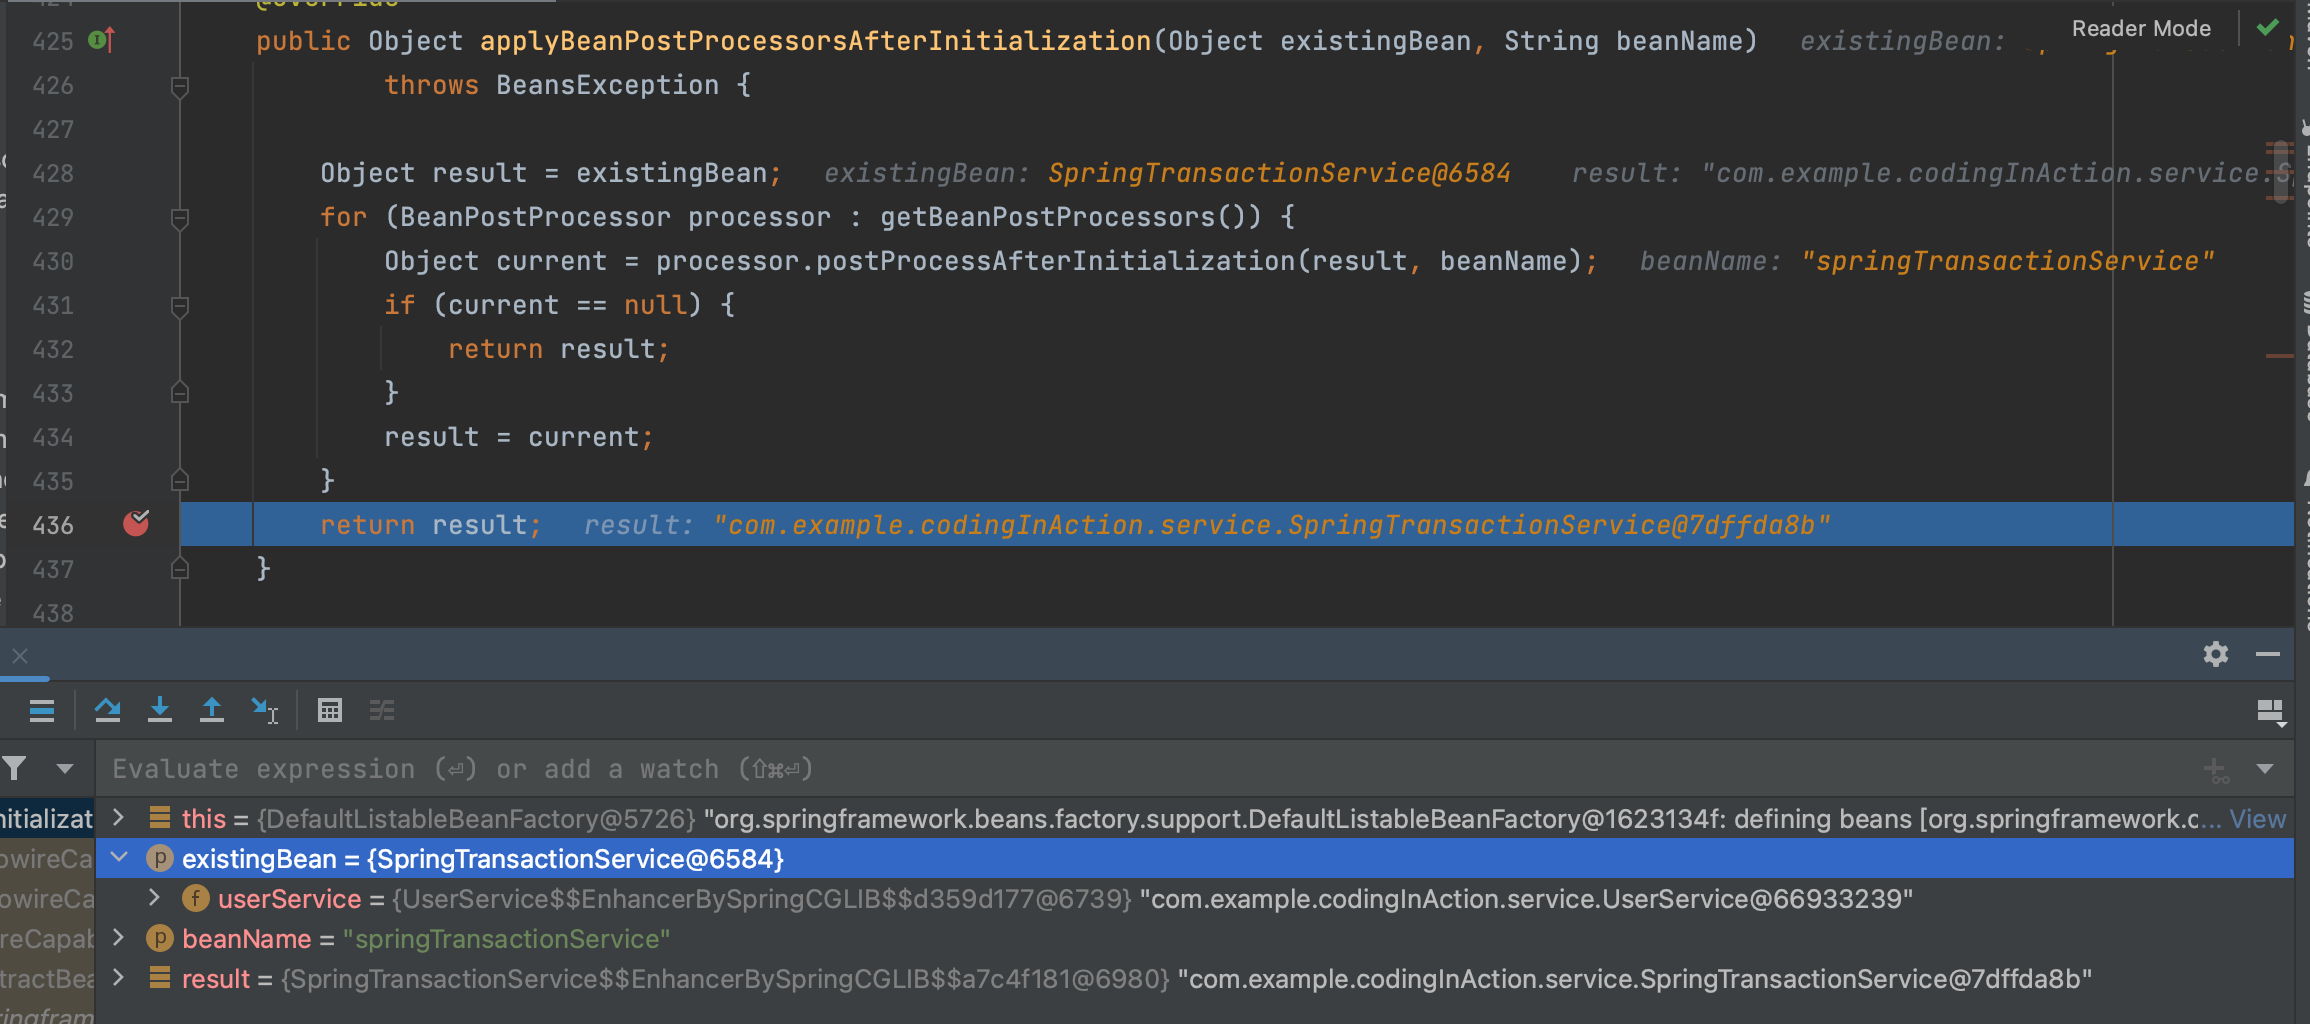Image resolution: width=2310 pixels, height=1024 pixels.
Task: Click Reader Mode in editor corner
Action: [2140, 28]
